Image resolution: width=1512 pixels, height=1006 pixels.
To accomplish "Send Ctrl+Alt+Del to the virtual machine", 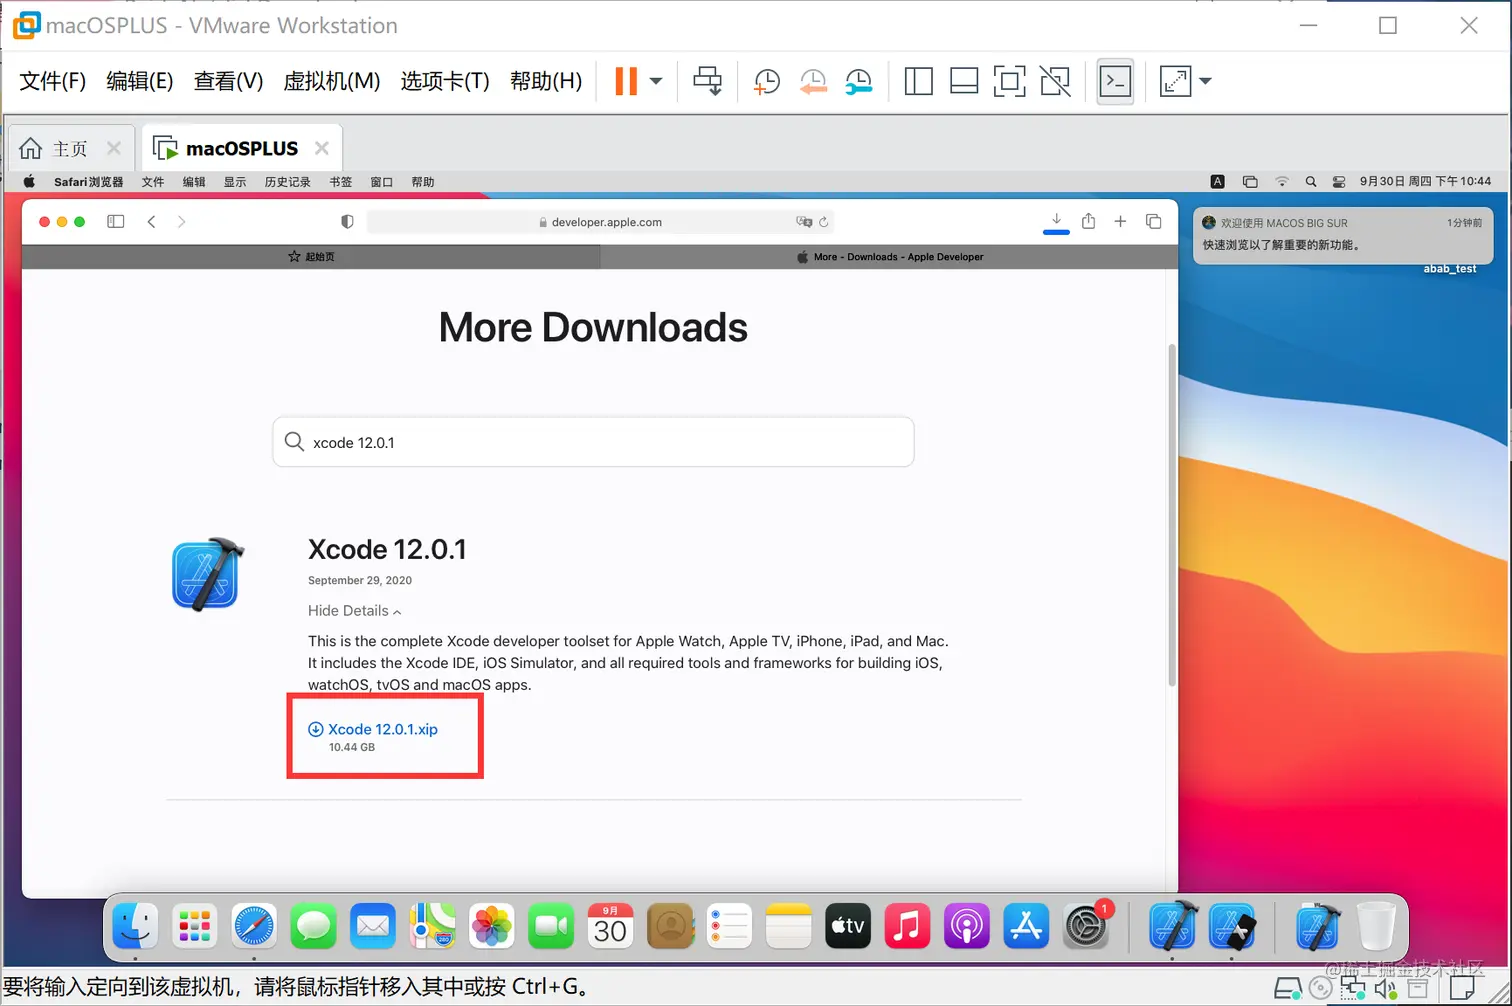I will coord(708,81).
